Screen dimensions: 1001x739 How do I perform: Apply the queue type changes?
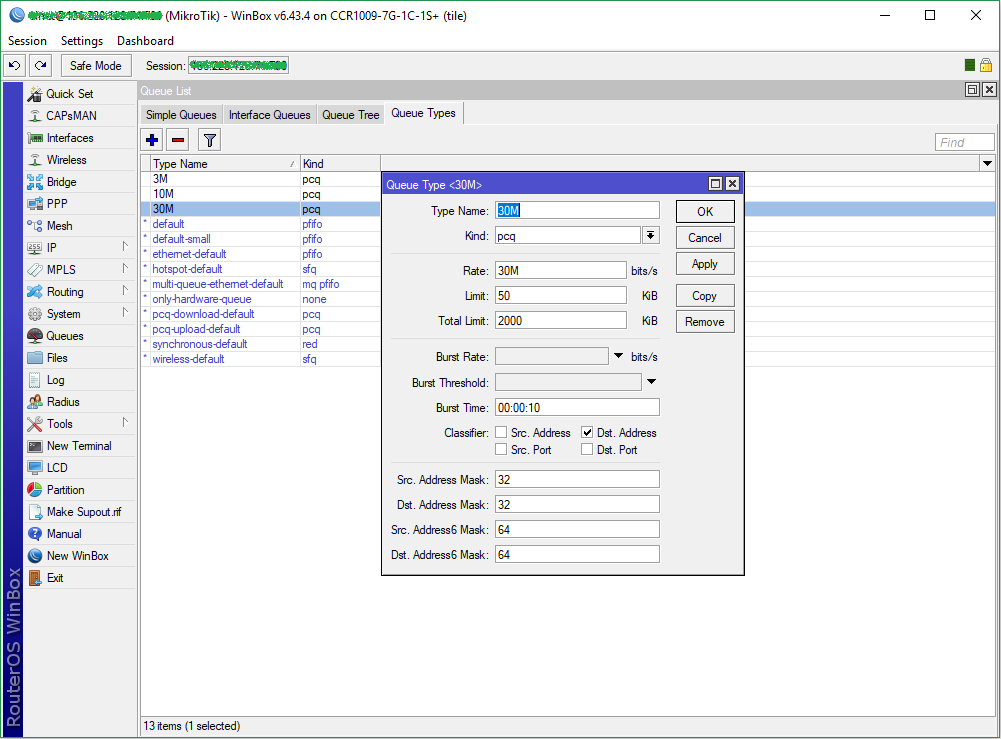pos(704,263)
